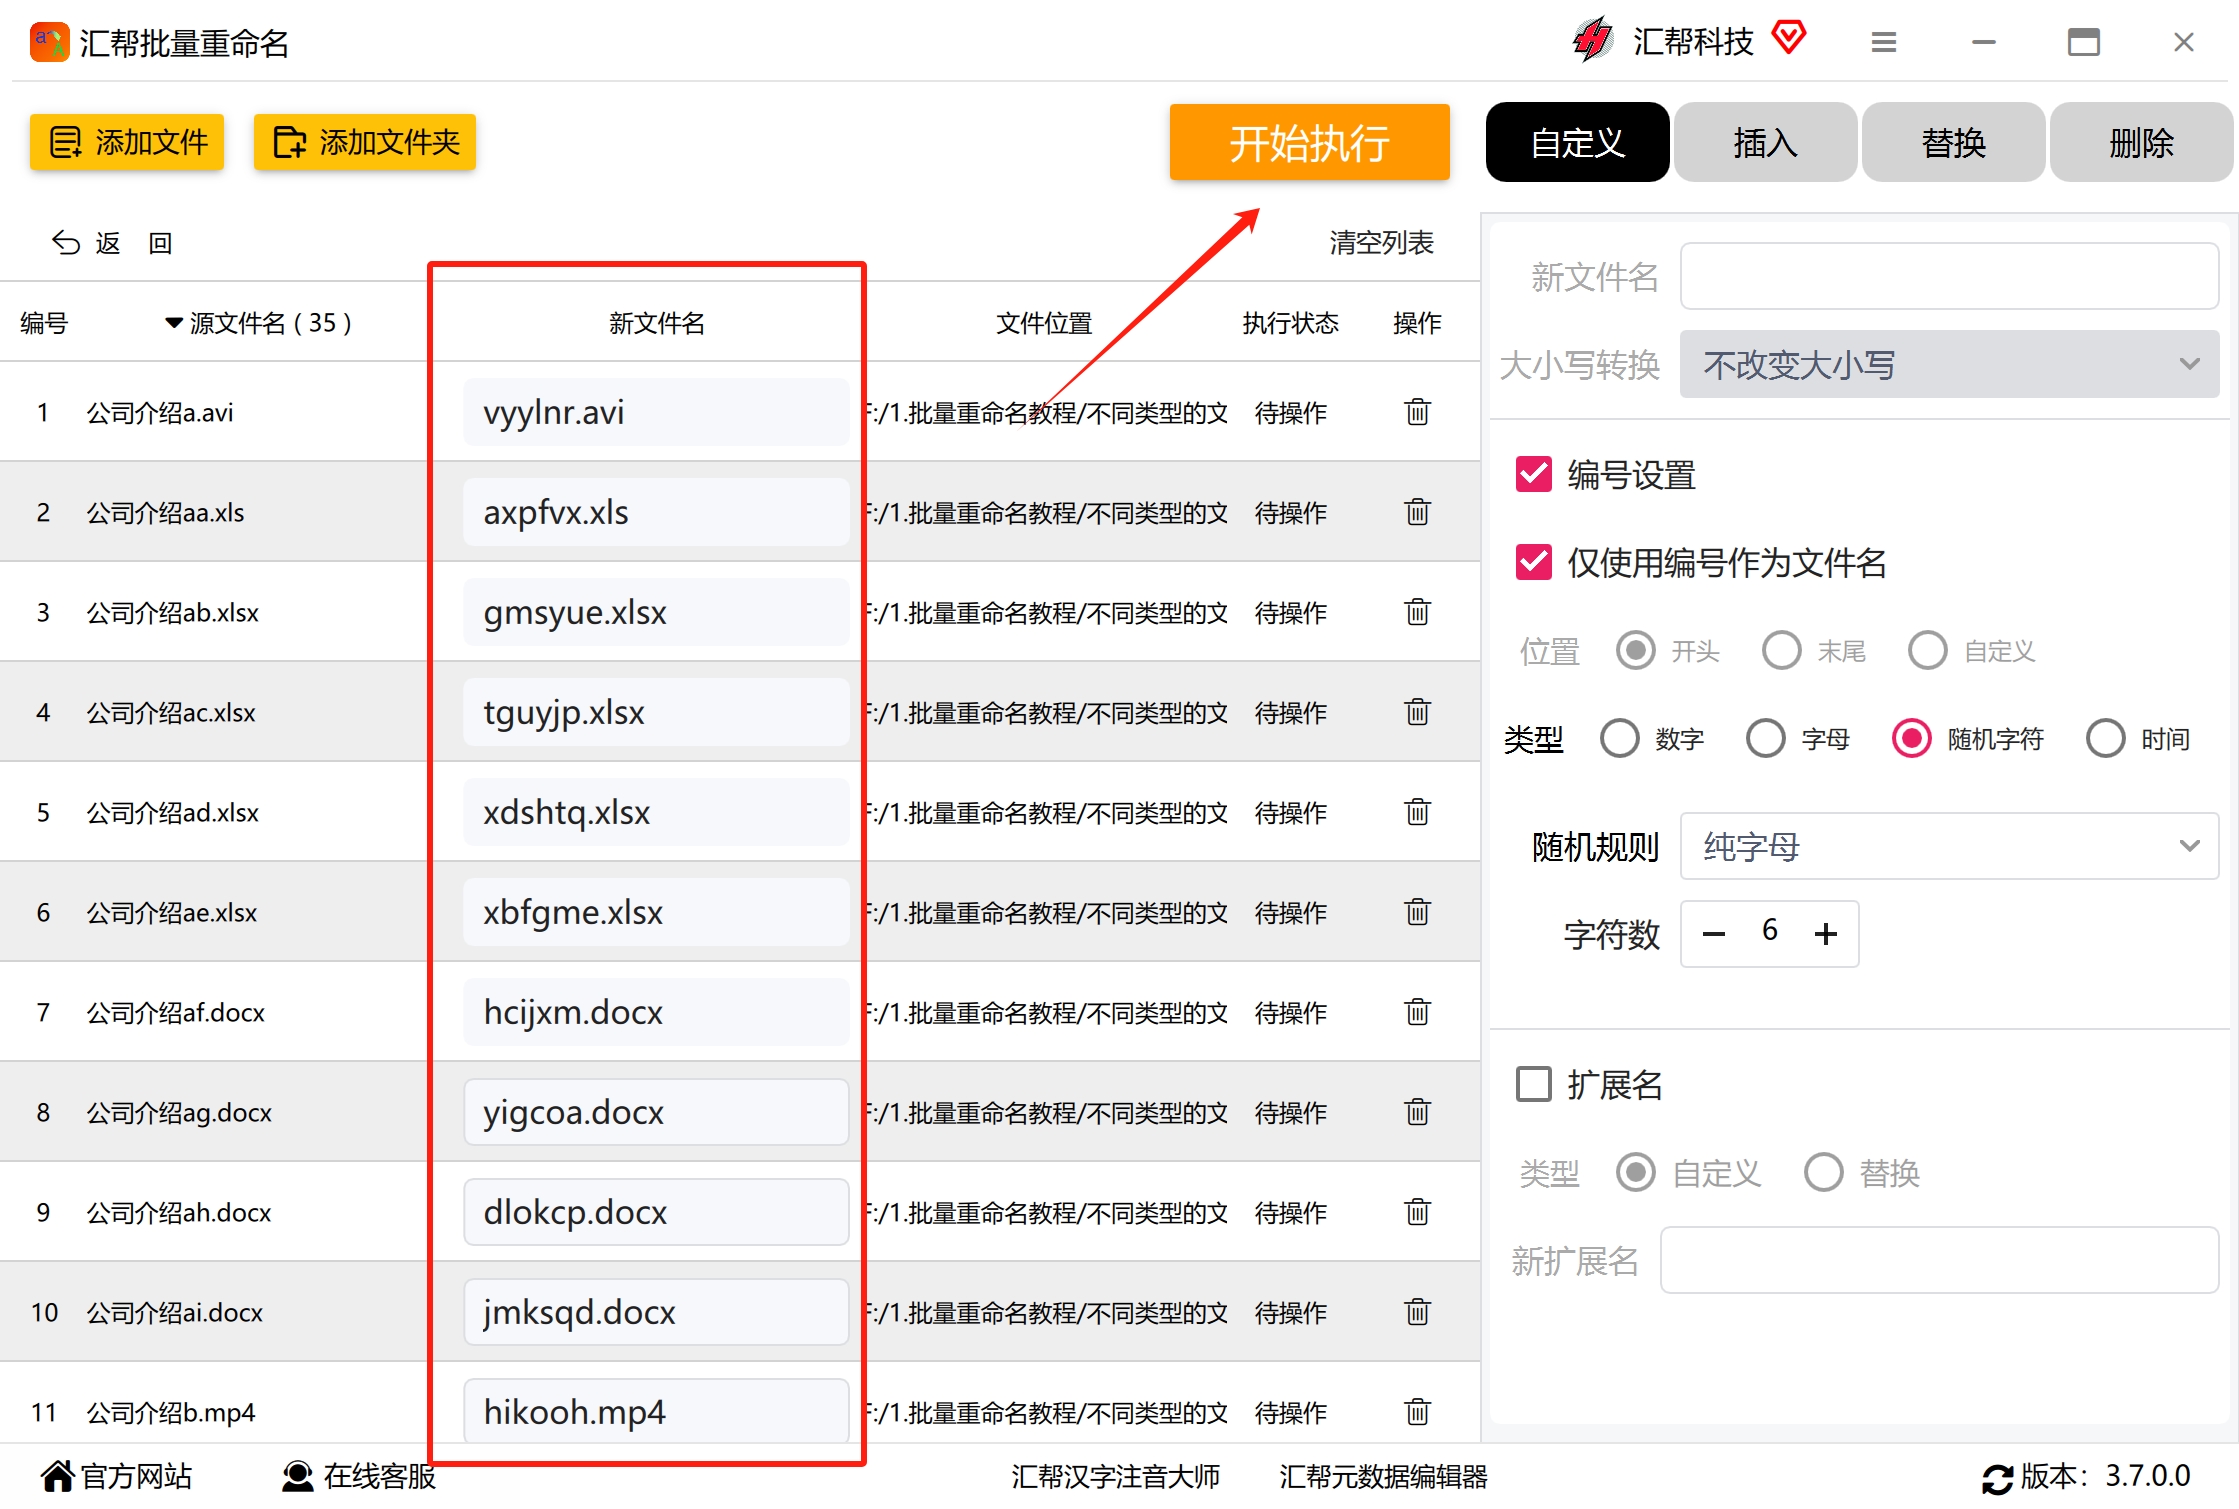Screen dimensions: 2239x1509
Task: Edit new name field jmksqd.docx
Action: (x=656, y=1312)
